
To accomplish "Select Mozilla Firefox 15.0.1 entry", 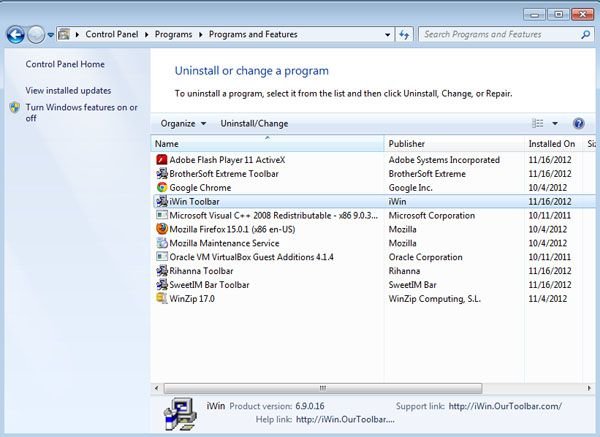I will click(232, 229).
